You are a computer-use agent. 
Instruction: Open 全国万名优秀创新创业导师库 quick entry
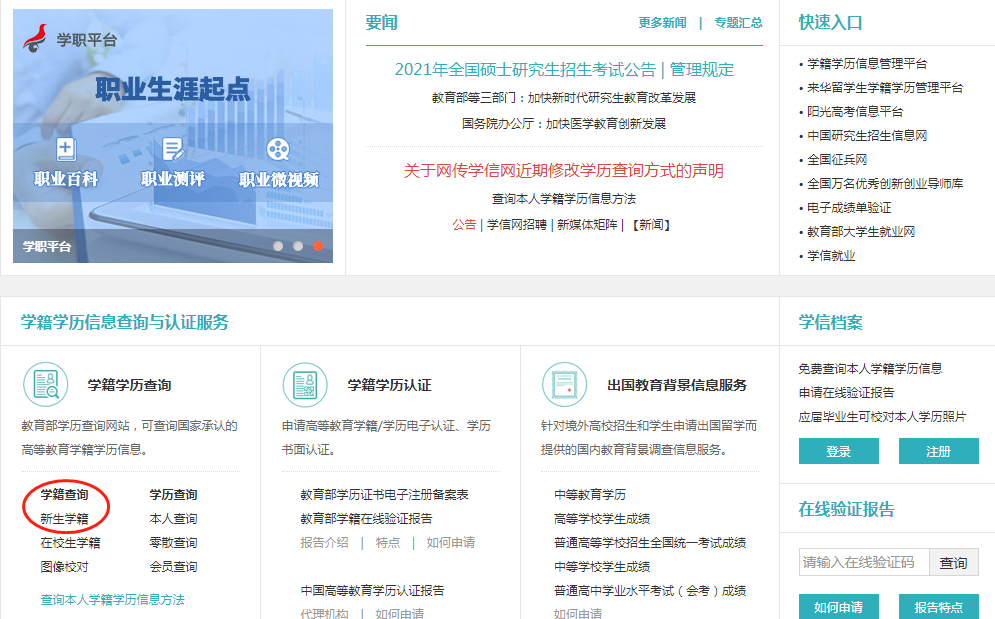885,184
